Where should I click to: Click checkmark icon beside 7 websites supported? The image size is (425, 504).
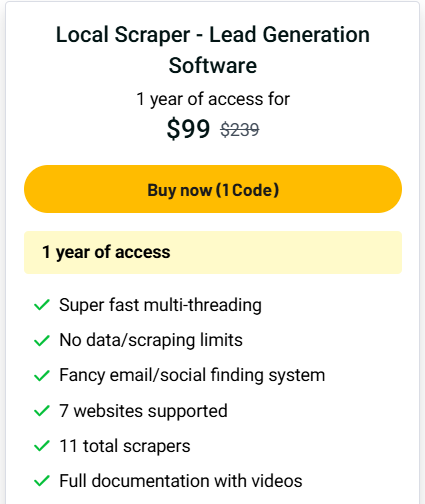pyautogui.click(x=42, y=411)
